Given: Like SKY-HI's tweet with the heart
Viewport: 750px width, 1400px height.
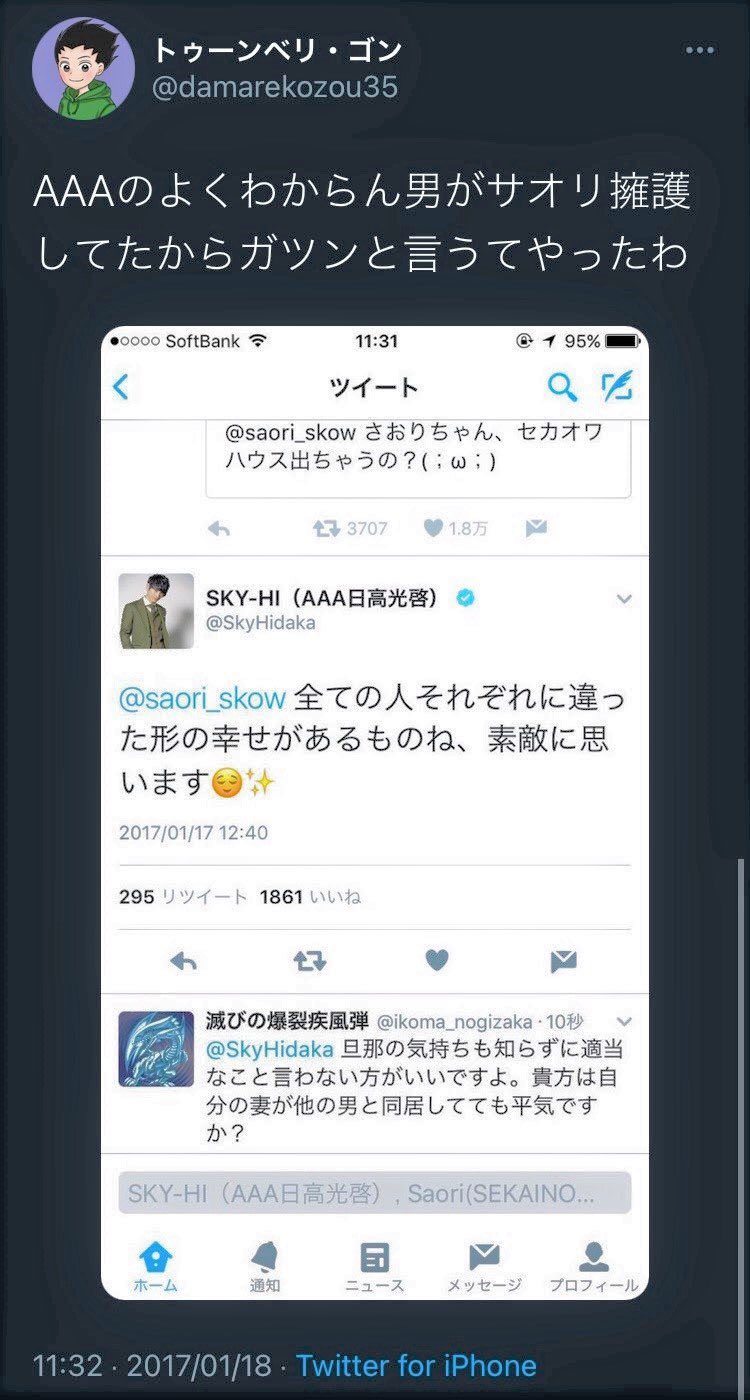Looking at the screenshot, I should 436,961.
